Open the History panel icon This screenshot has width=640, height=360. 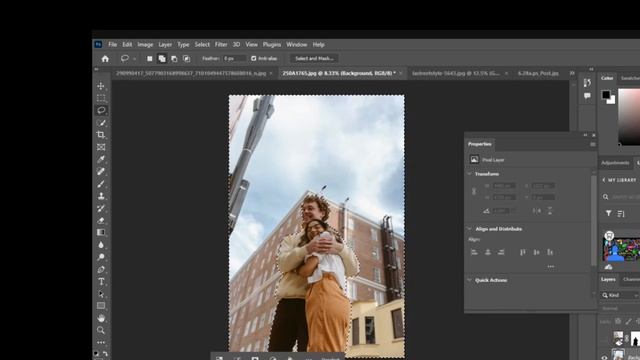point(587,83)
